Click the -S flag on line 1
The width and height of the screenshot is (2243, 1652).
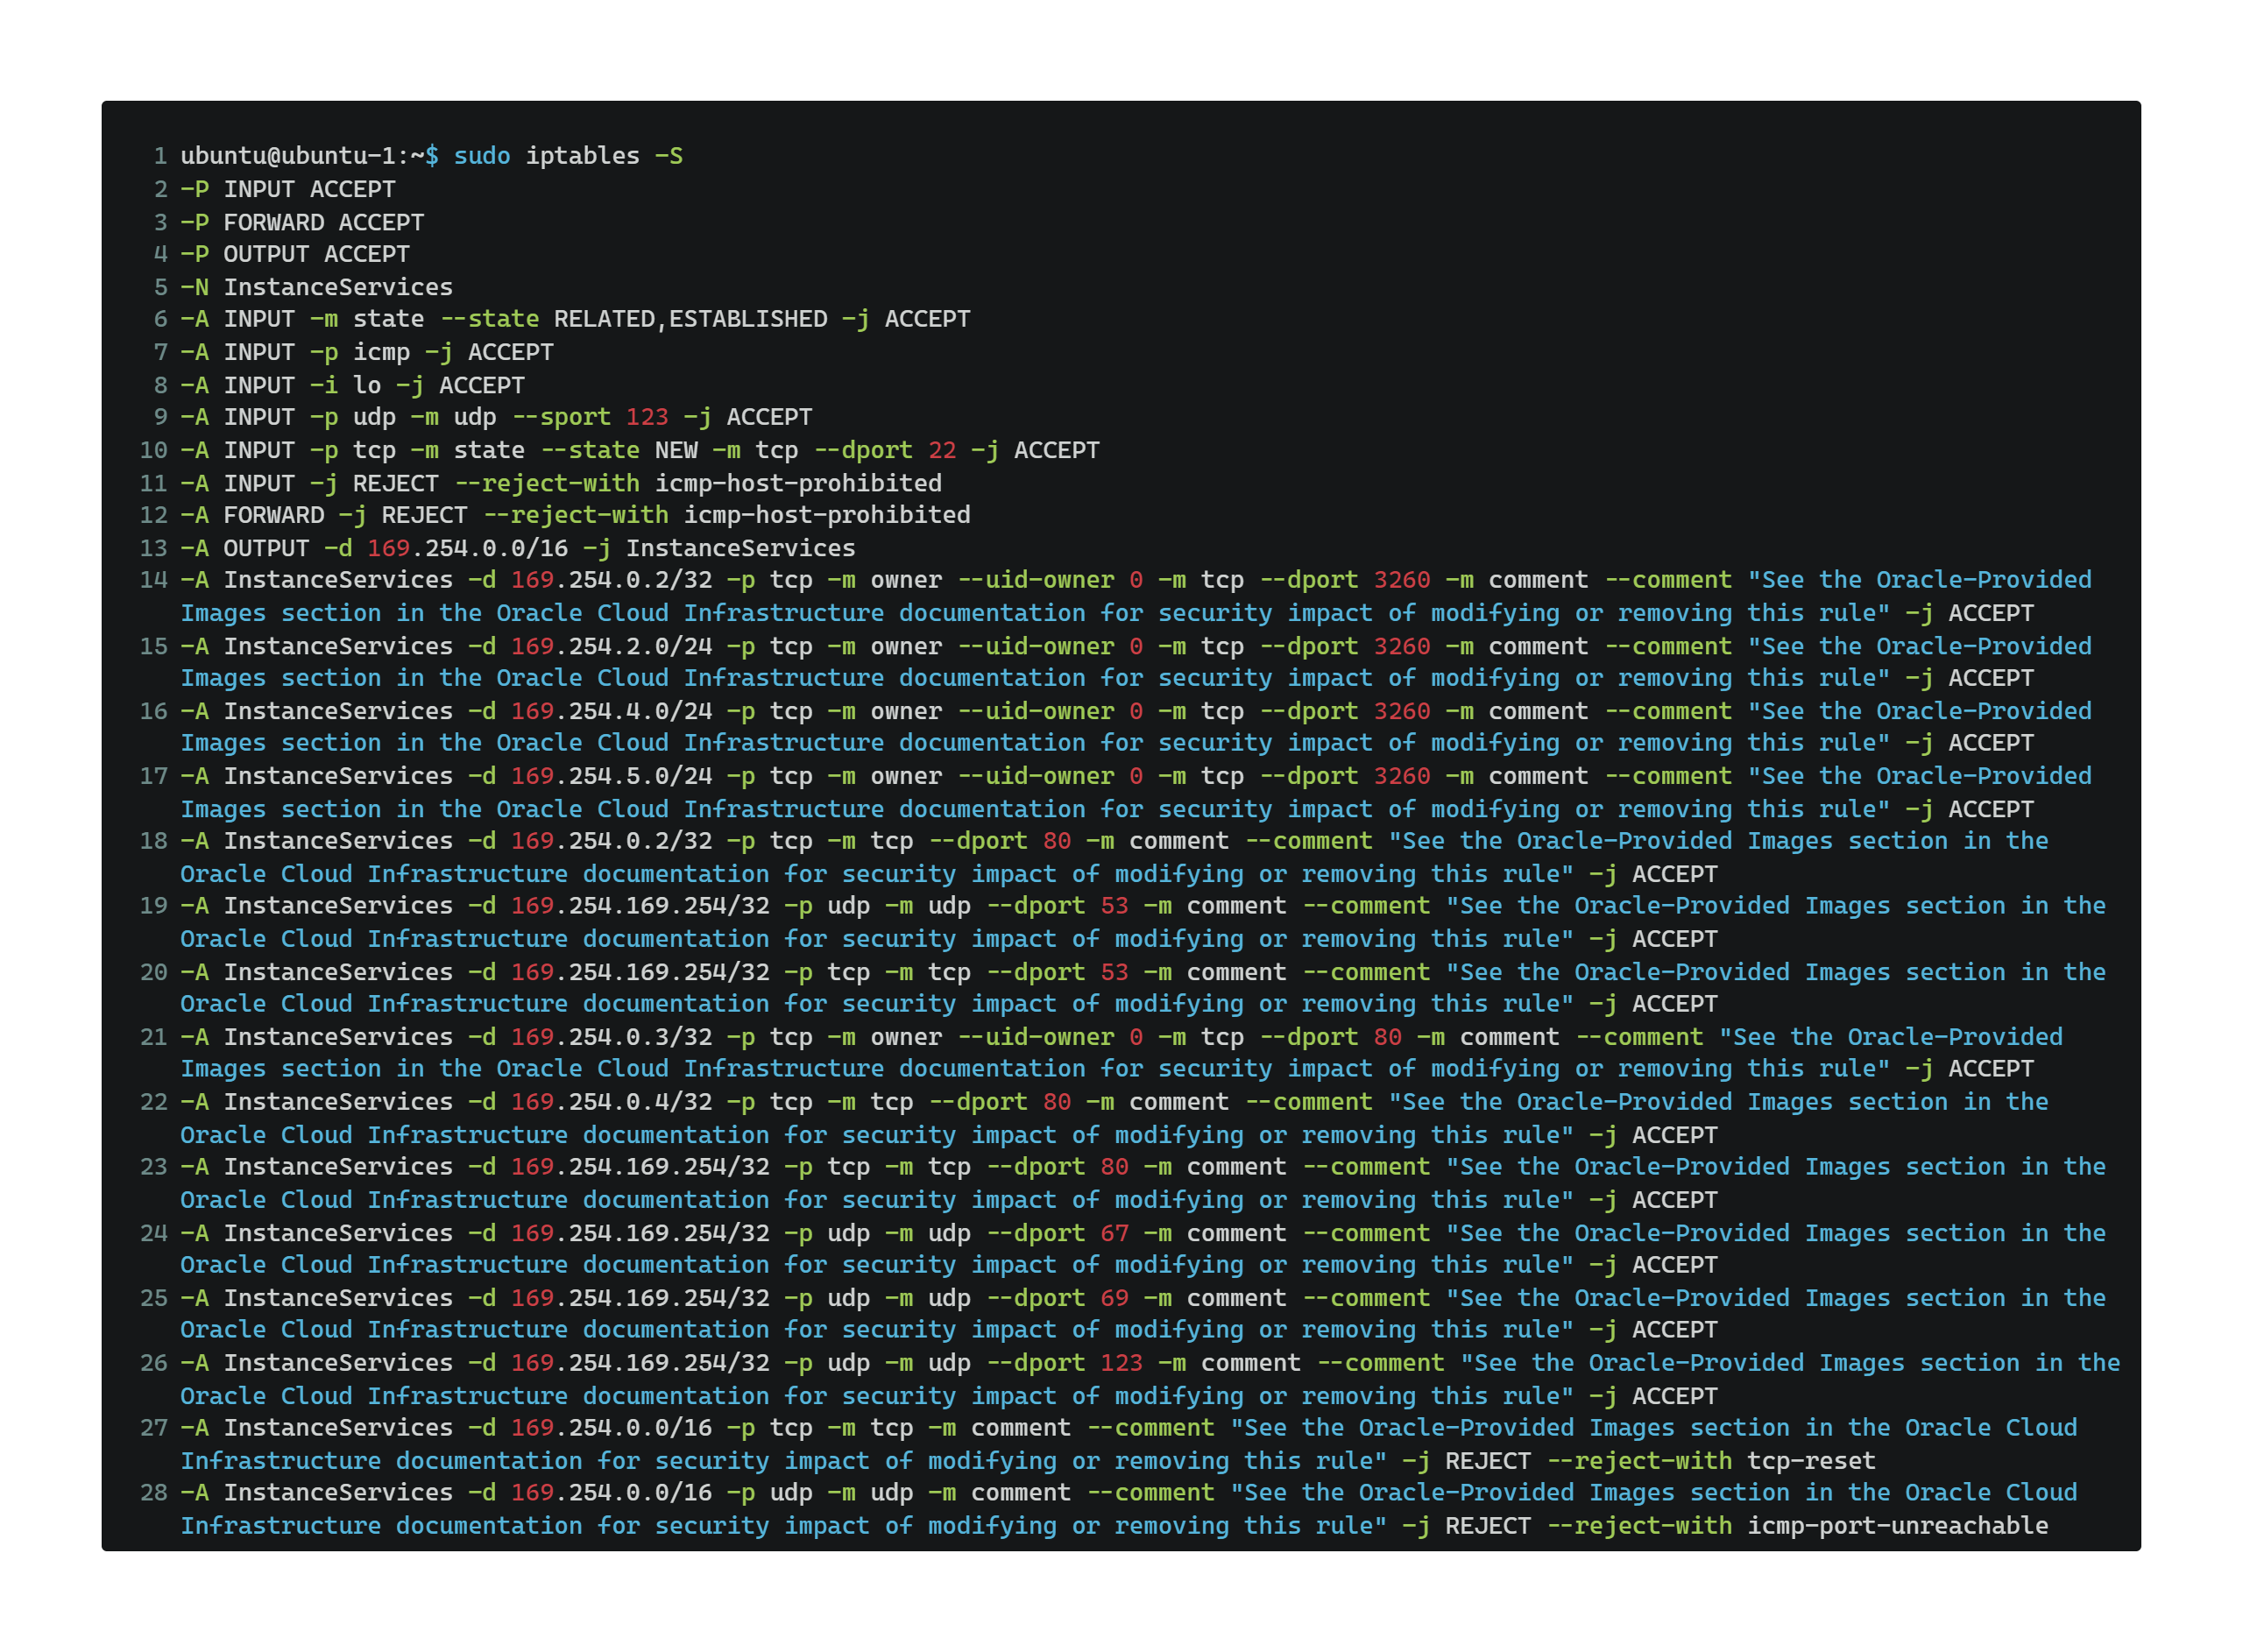[x=669, y=156]
